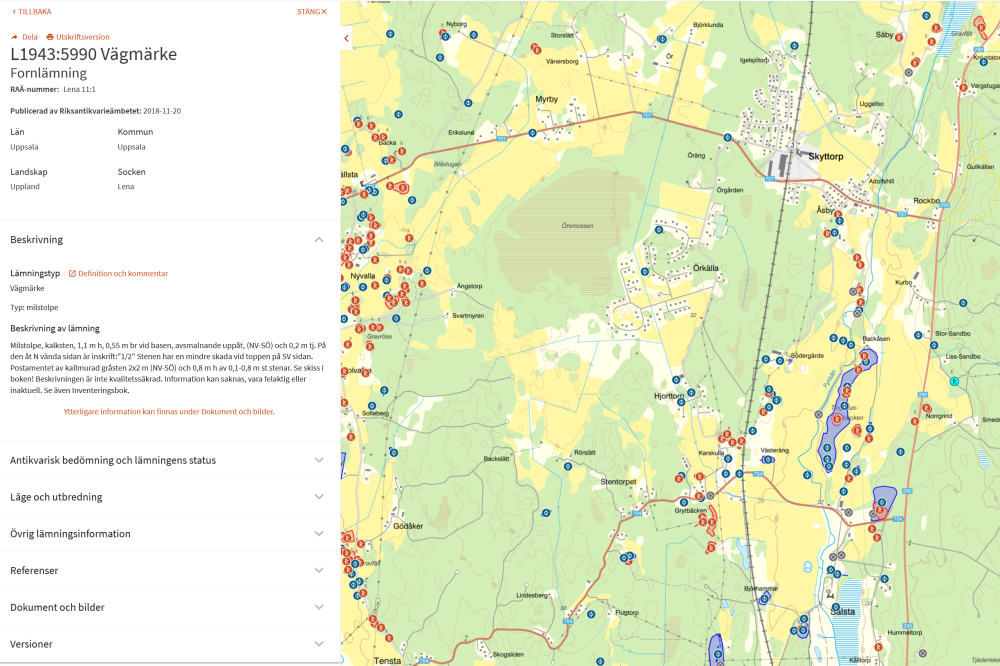Follow the Ytterligare information link
This screenshot has height=666, width=1000.
point(169,411)
